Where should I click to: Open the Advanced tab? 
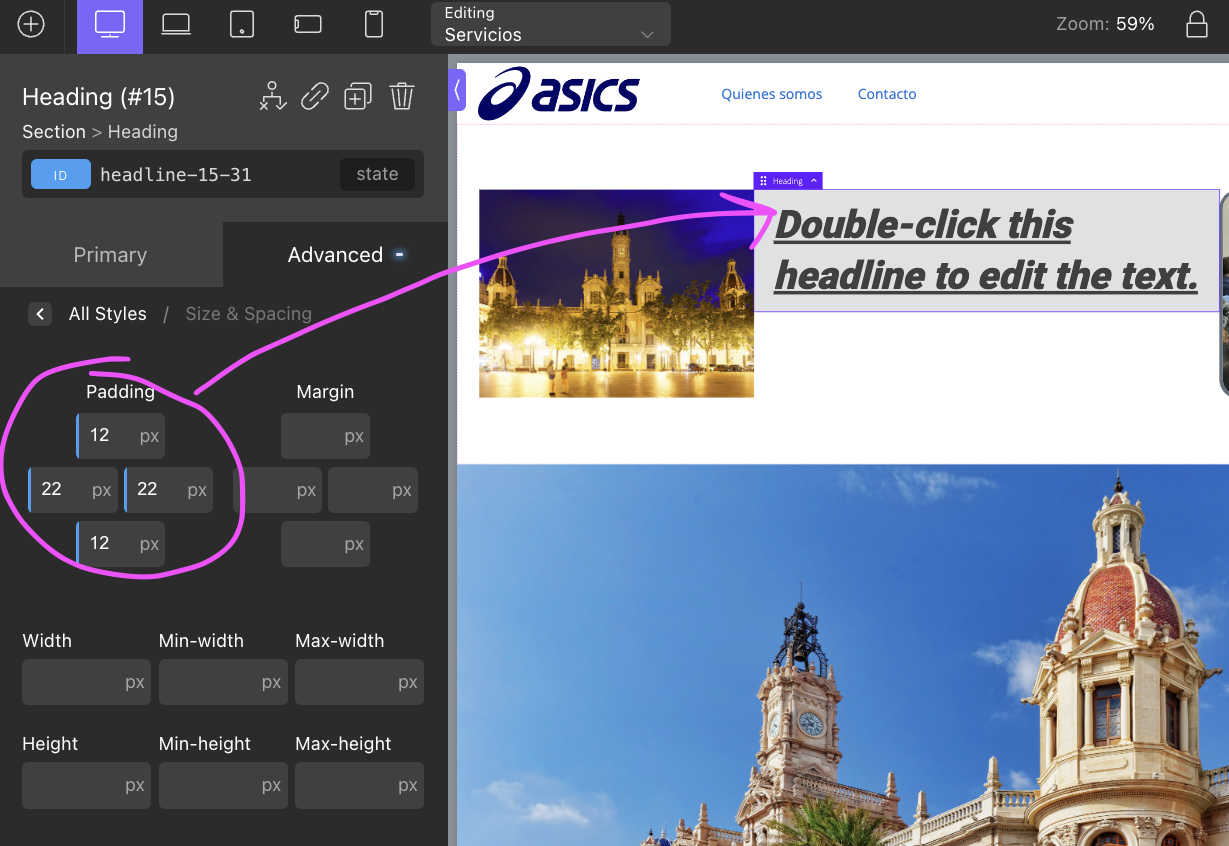[x=335, y=255]
